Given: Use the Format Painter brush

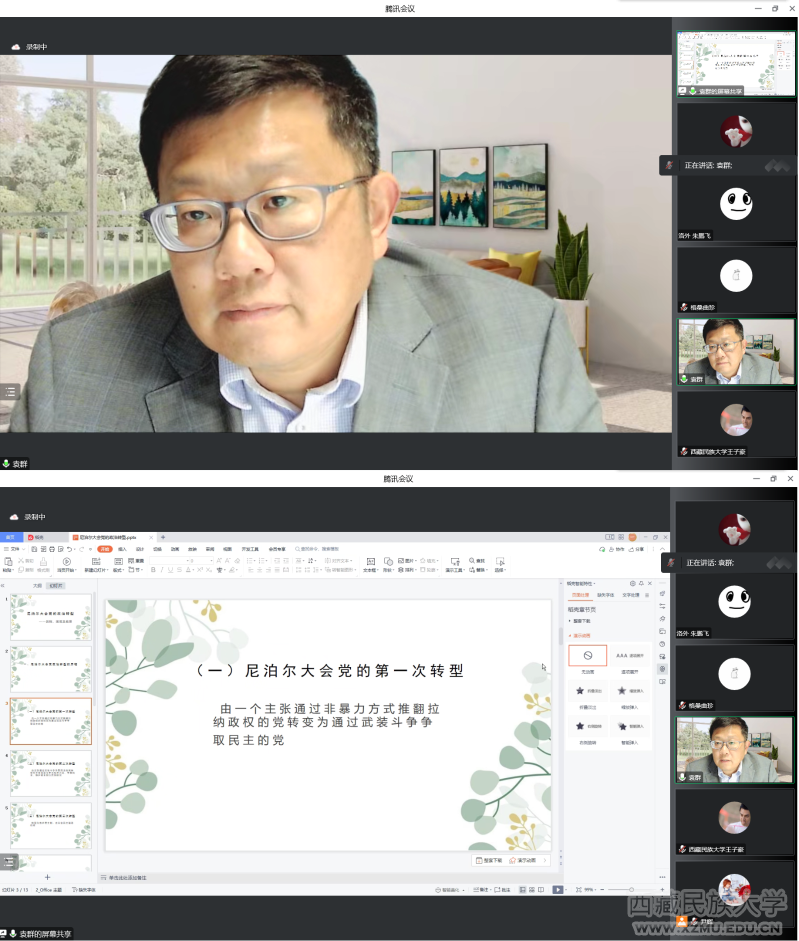Looking at the screenshot, I should tap(43, 565).
